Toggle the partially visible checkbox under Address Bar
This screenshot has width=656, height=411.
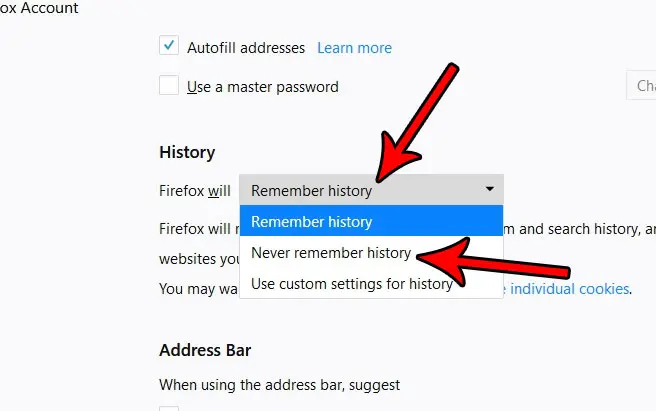tap(169, 408)
